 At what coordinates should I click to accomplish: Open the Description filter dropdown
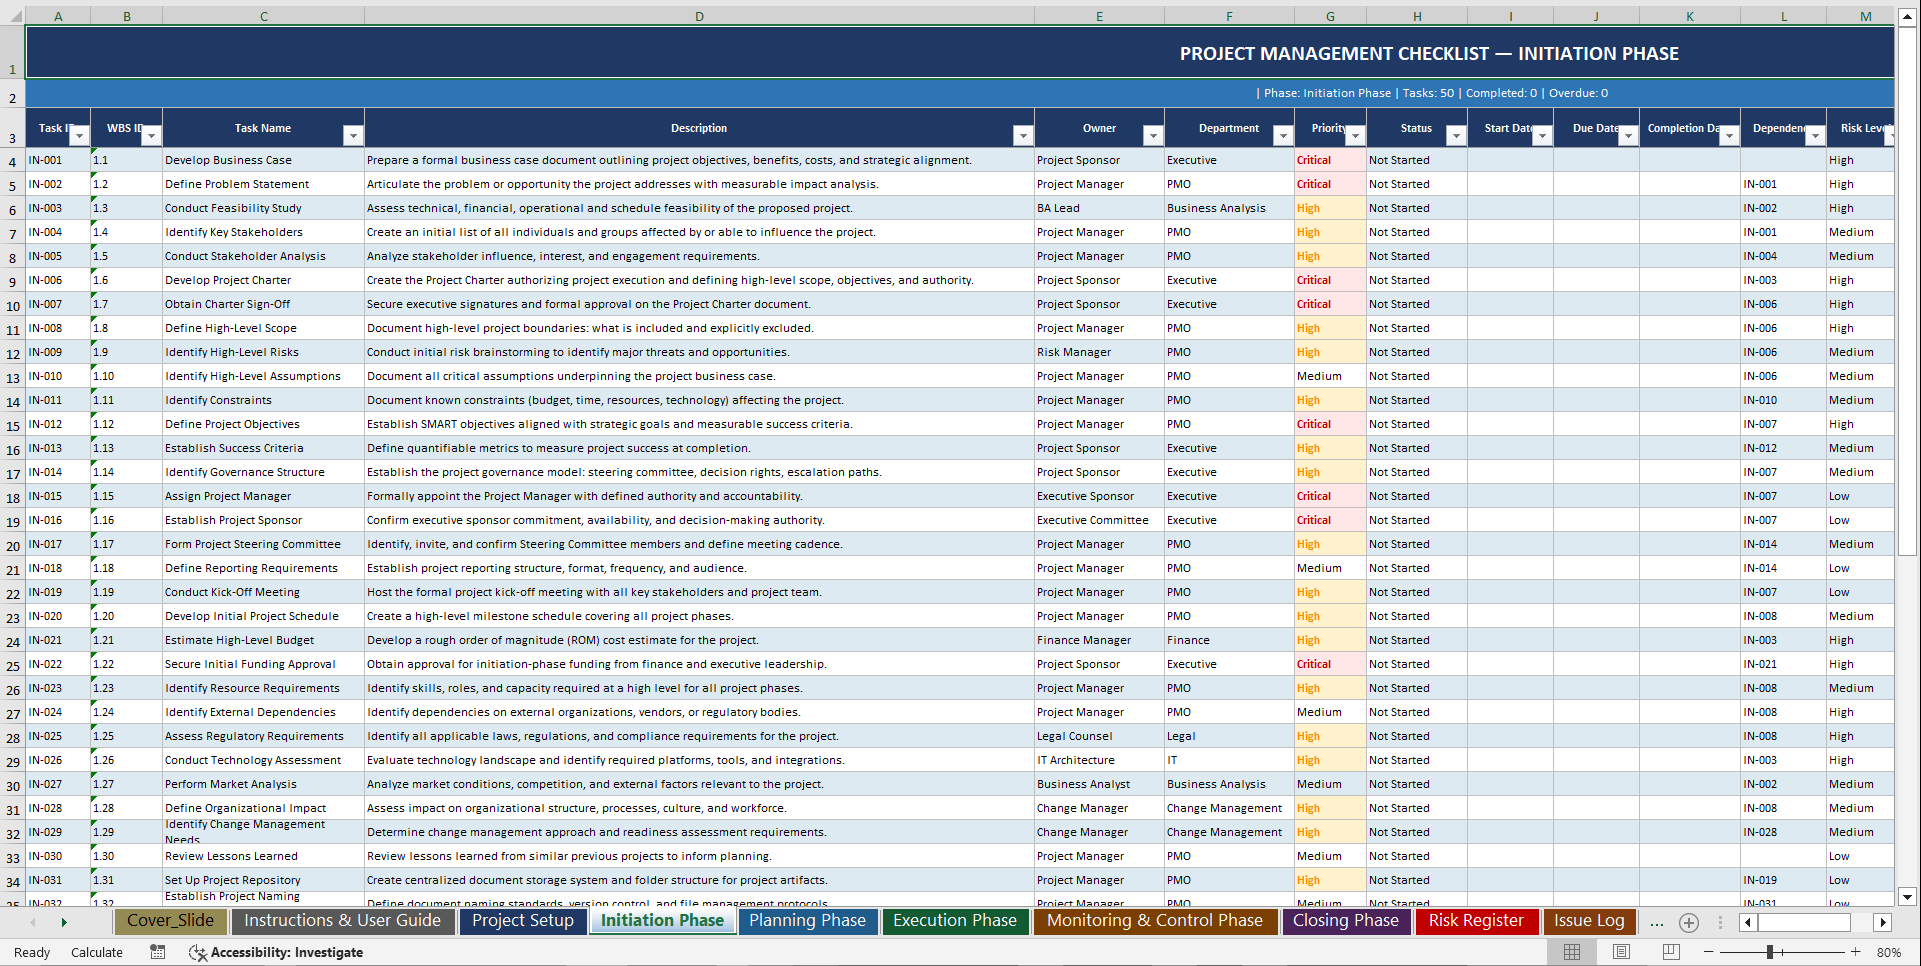tap(1022, 136)
